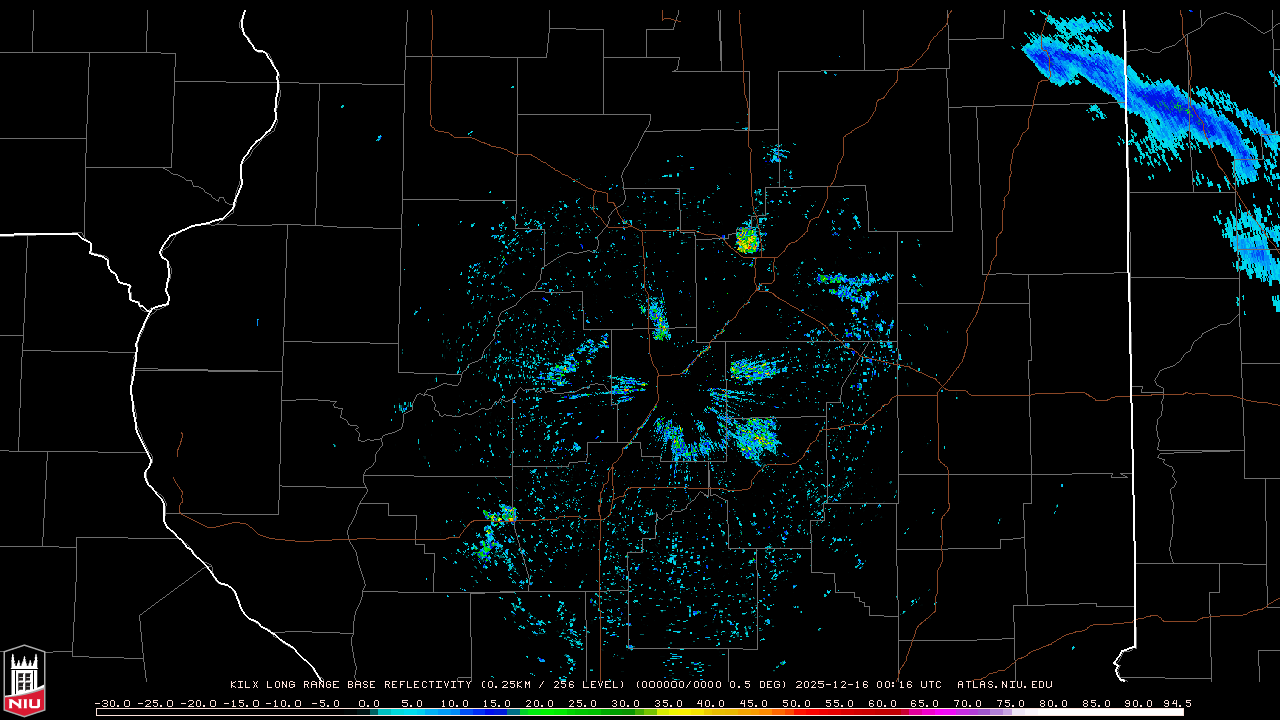Click the 94.5 maximum value scale label
The image size is (1280, 720).
1176,703
